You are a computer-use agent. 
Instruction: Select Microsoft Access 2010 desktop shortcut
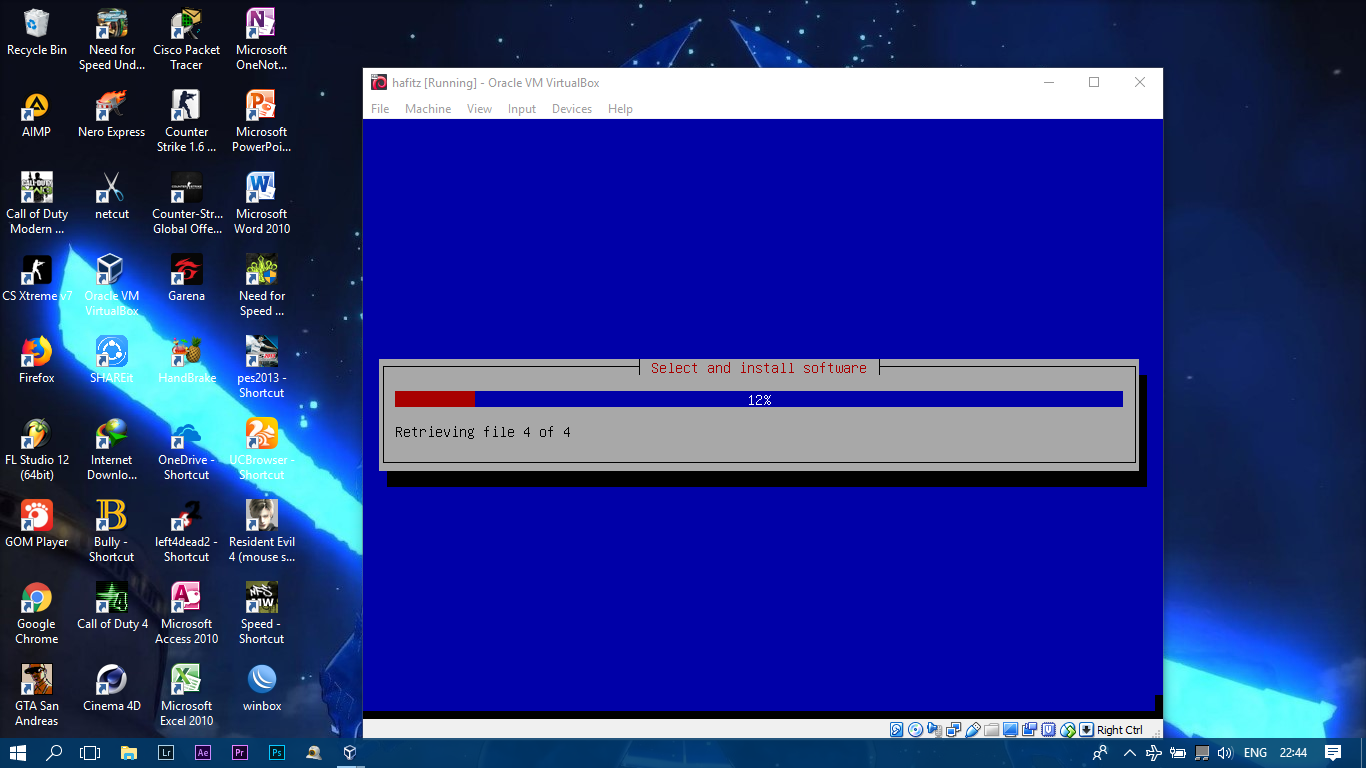click(187, 614)
